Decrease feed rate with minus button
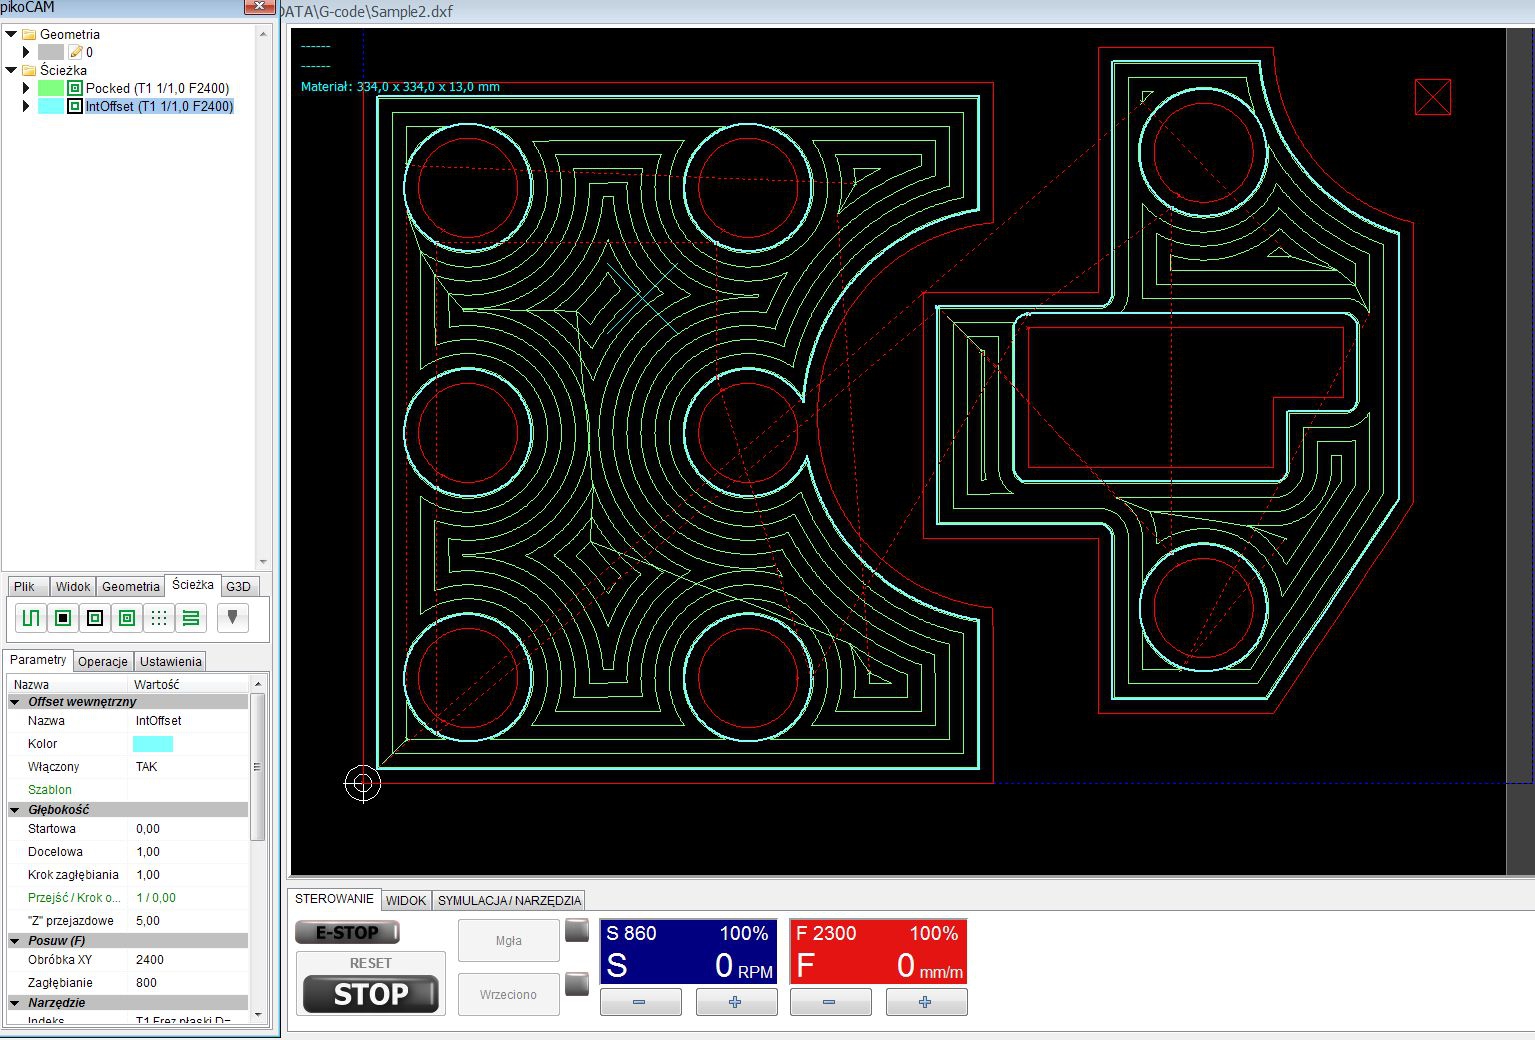Screen dimensions: 1535x1040 (x=830, y=1002)
